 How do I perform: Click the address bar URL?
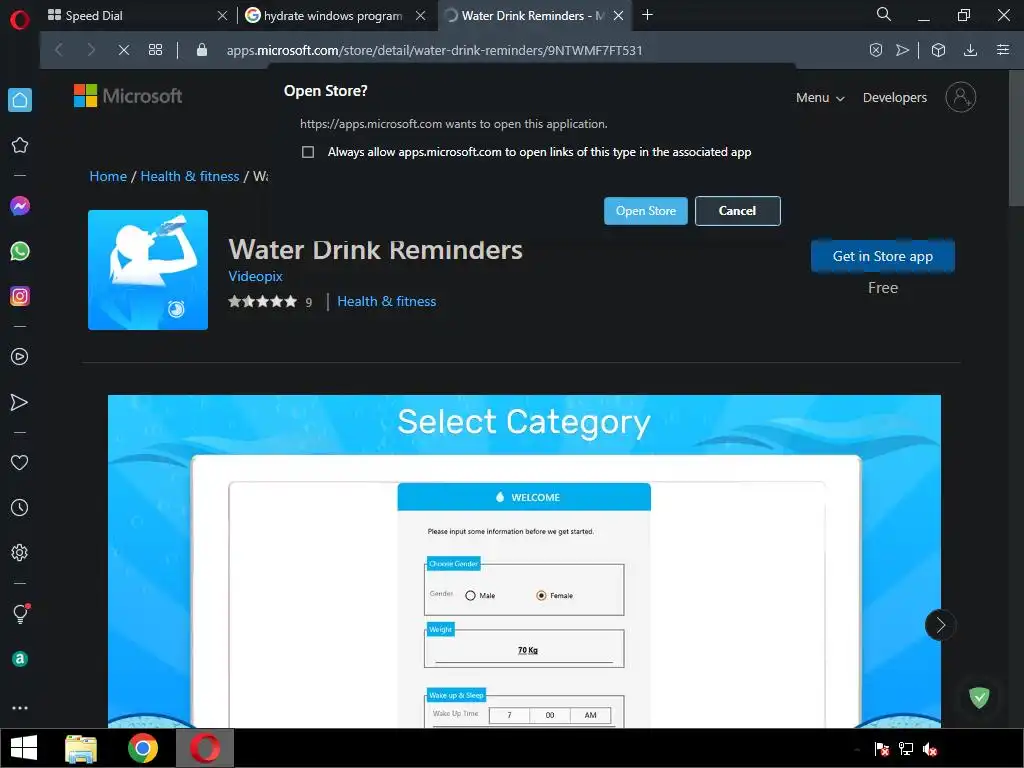click(x=434, y=50)
